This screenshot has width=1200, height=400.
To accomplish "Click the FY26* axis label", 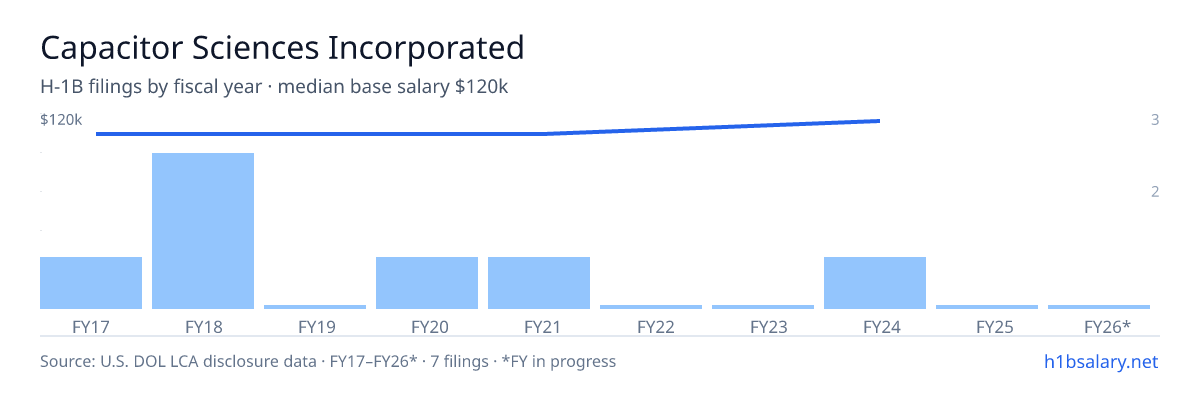I will click(x=1107, y=326).
